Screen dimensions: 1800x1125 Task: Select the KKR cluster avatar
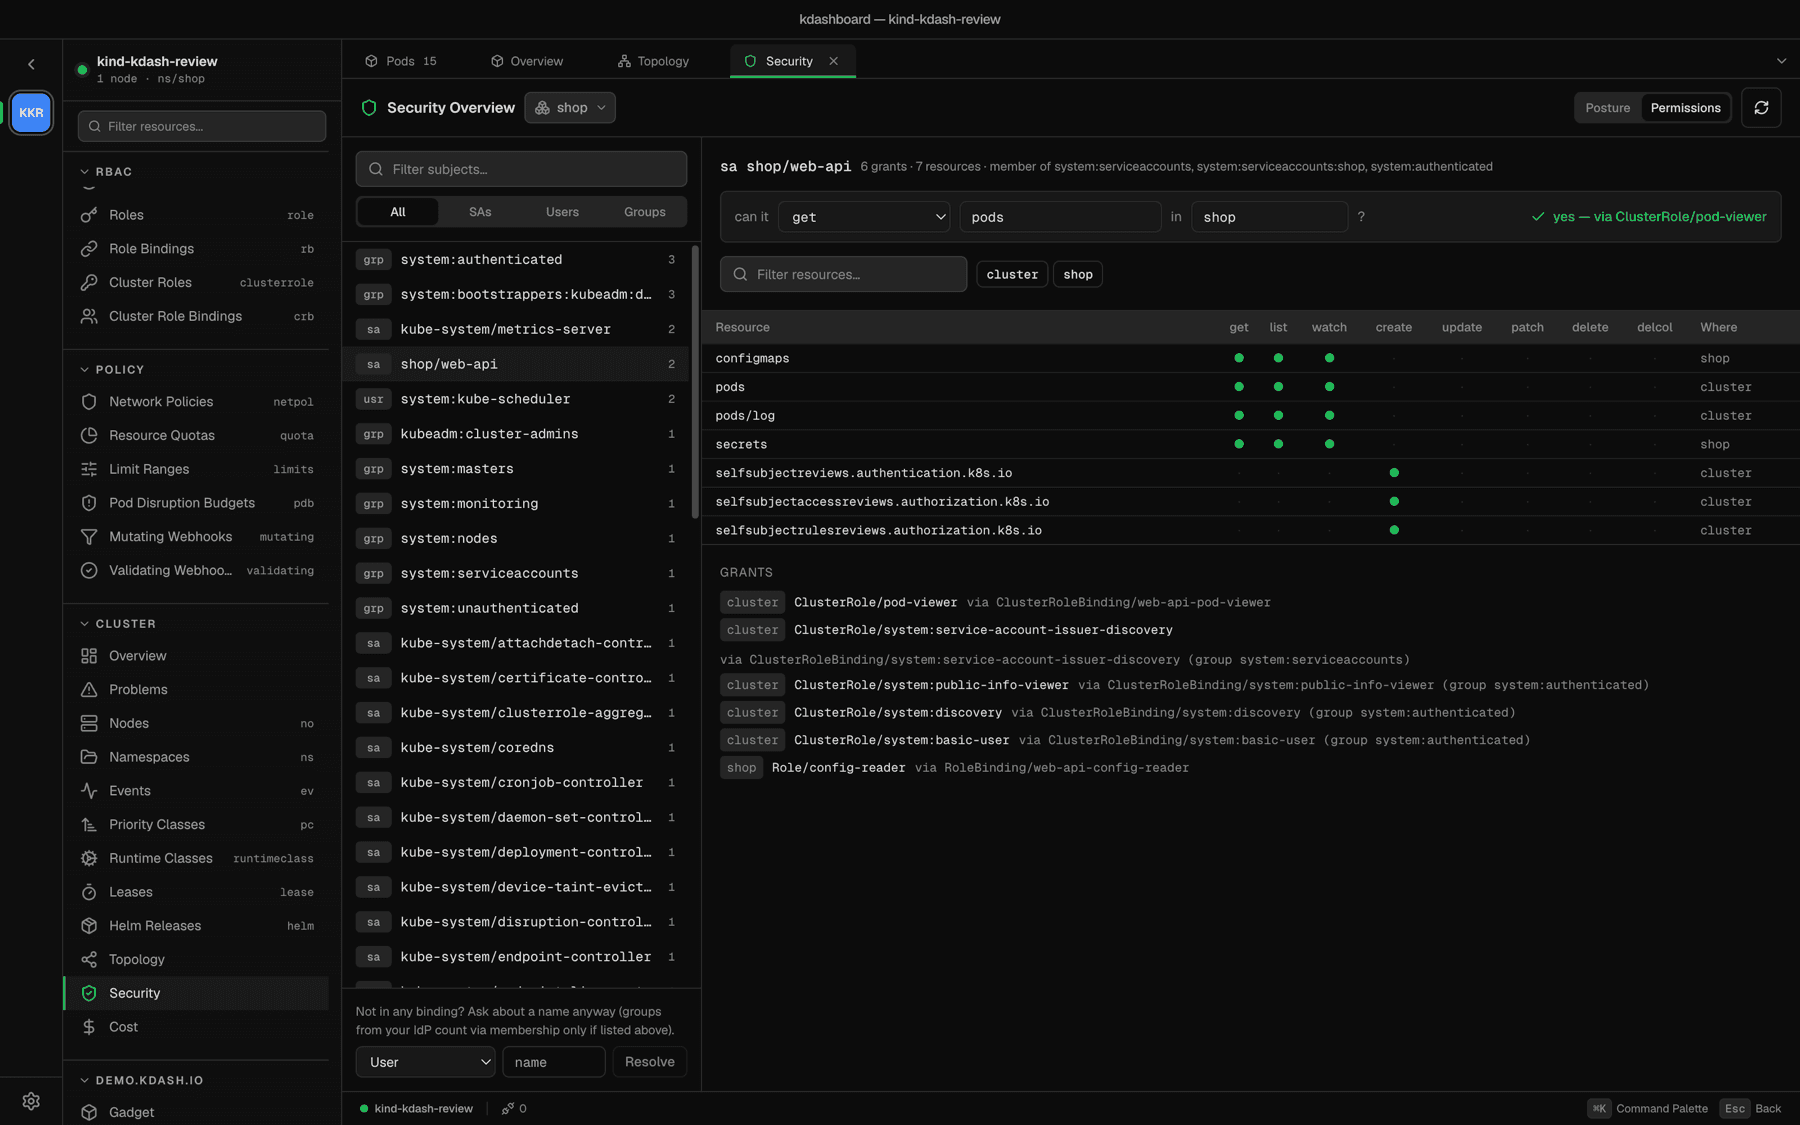31,113
